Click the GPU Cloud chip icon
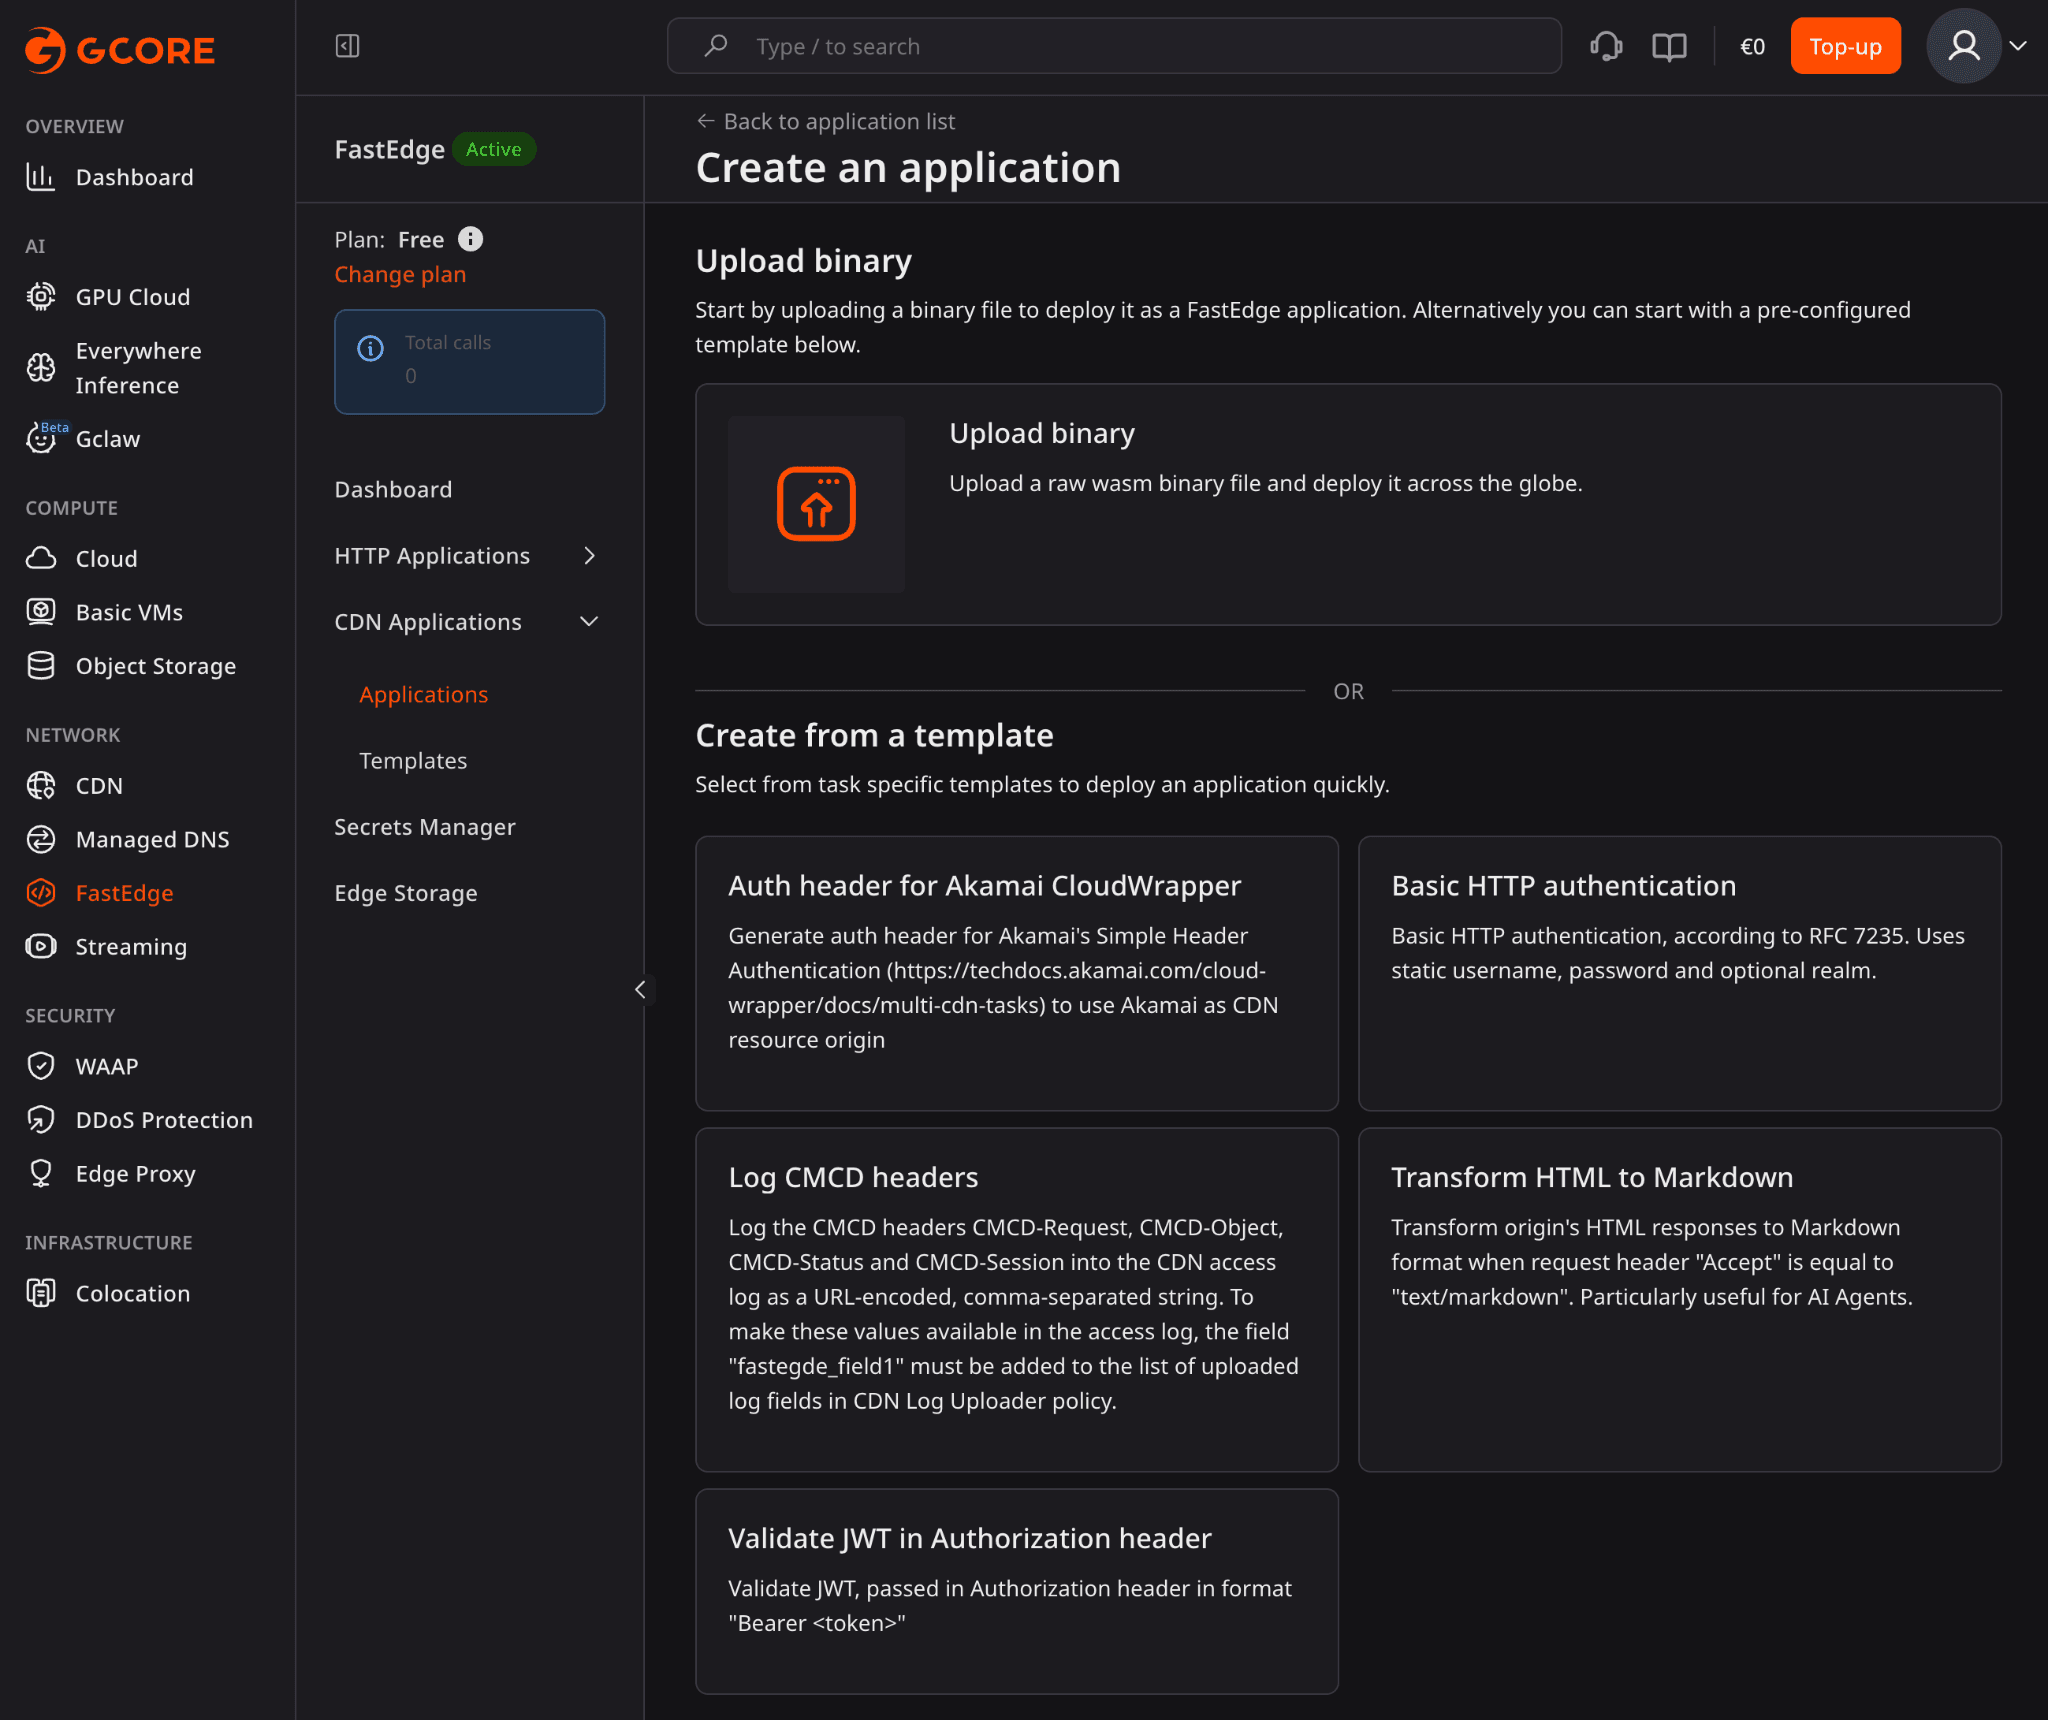Screen dimensions: 2048x1720 tap(40, 297)
